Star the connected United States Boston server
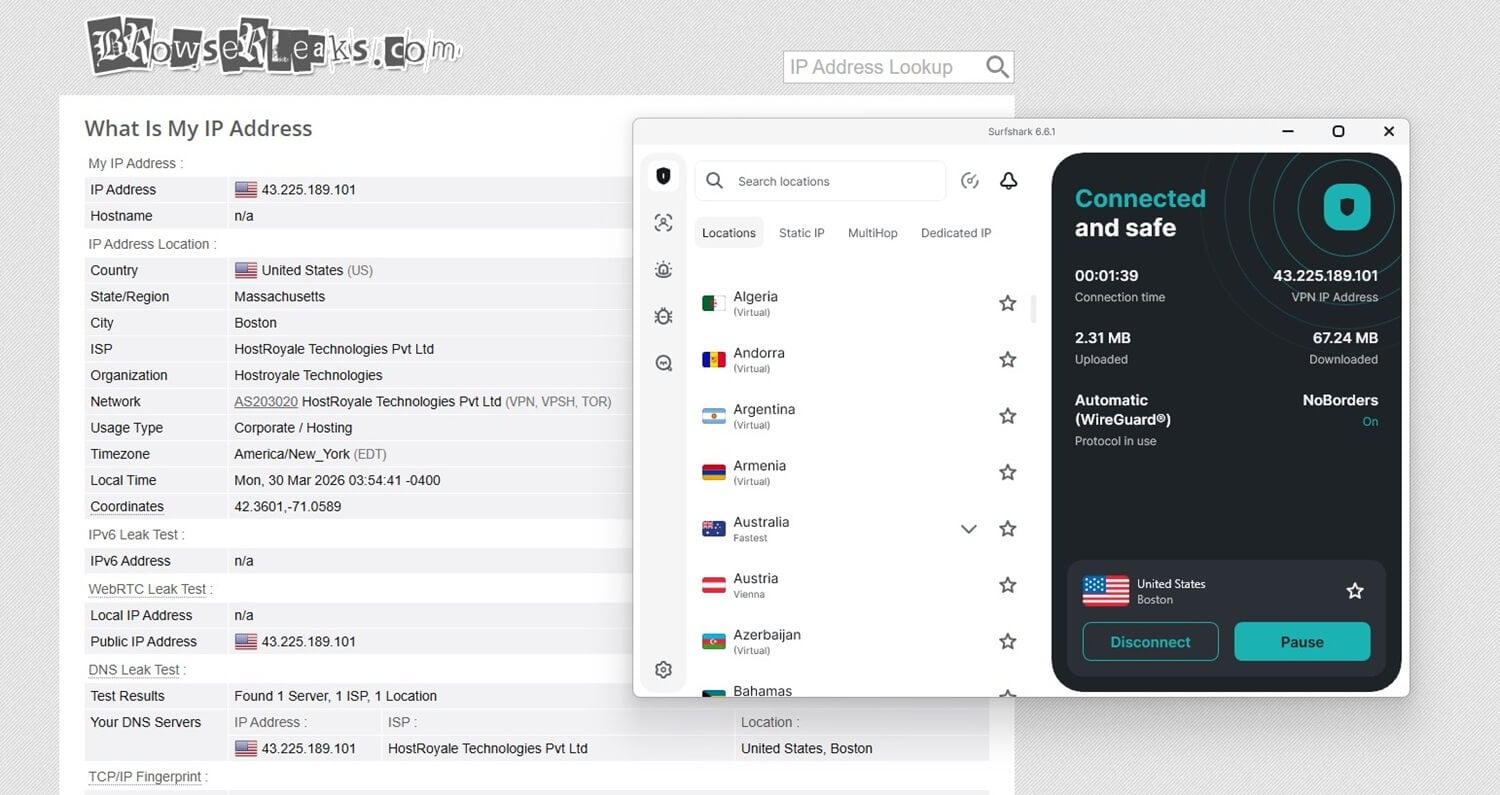1500x795 pixels. click(1354, 591)
